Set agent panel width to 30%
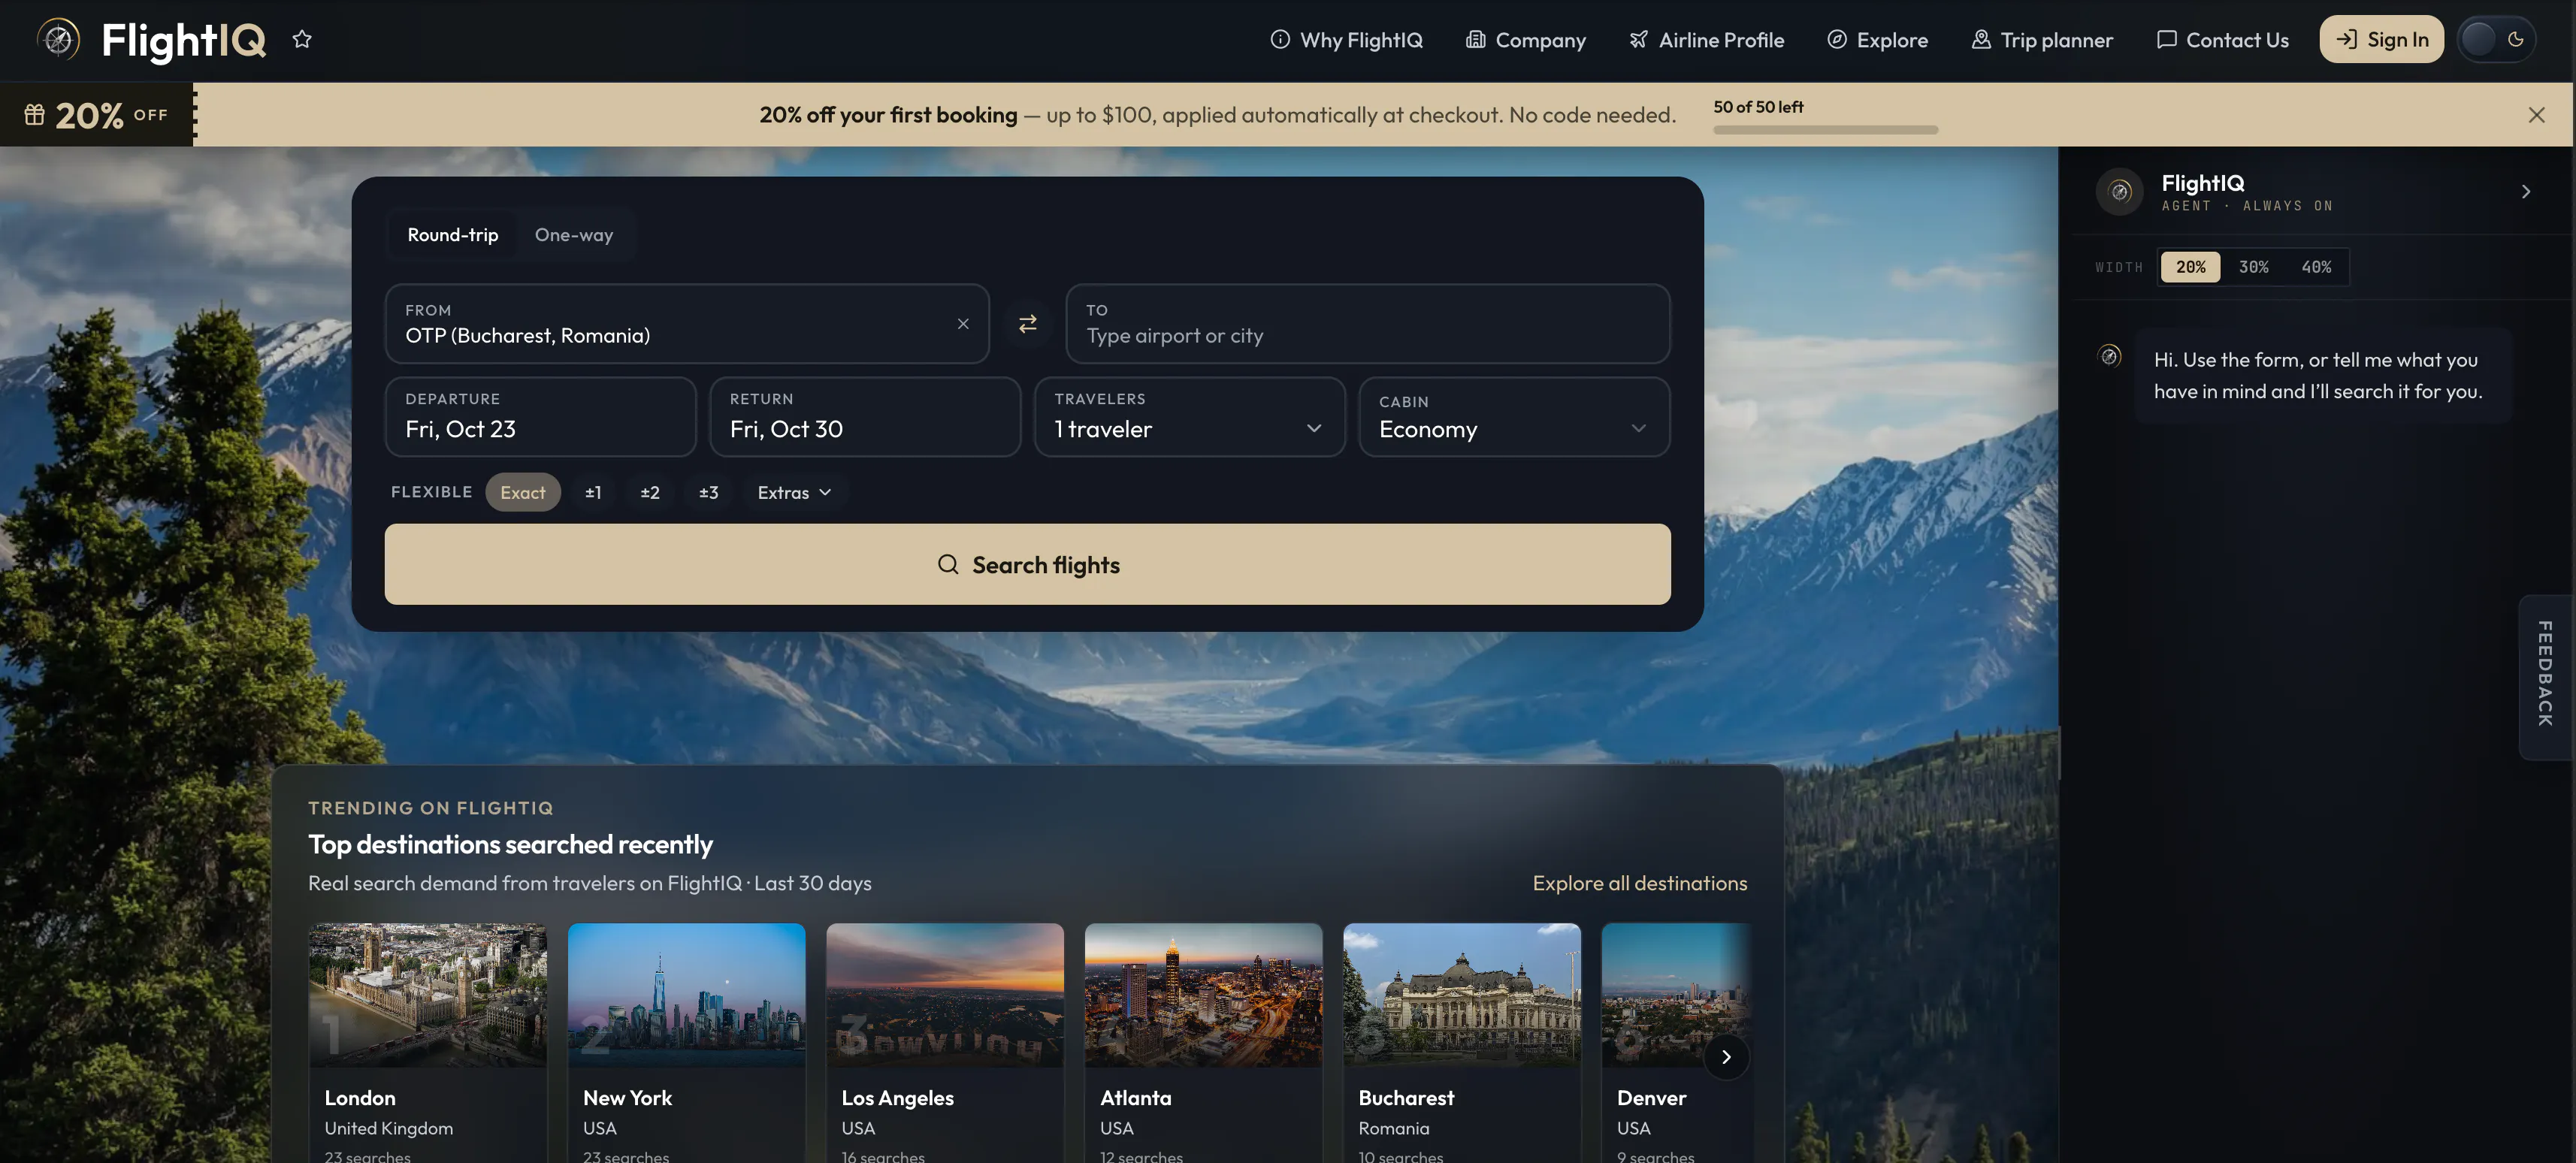 2253,267
